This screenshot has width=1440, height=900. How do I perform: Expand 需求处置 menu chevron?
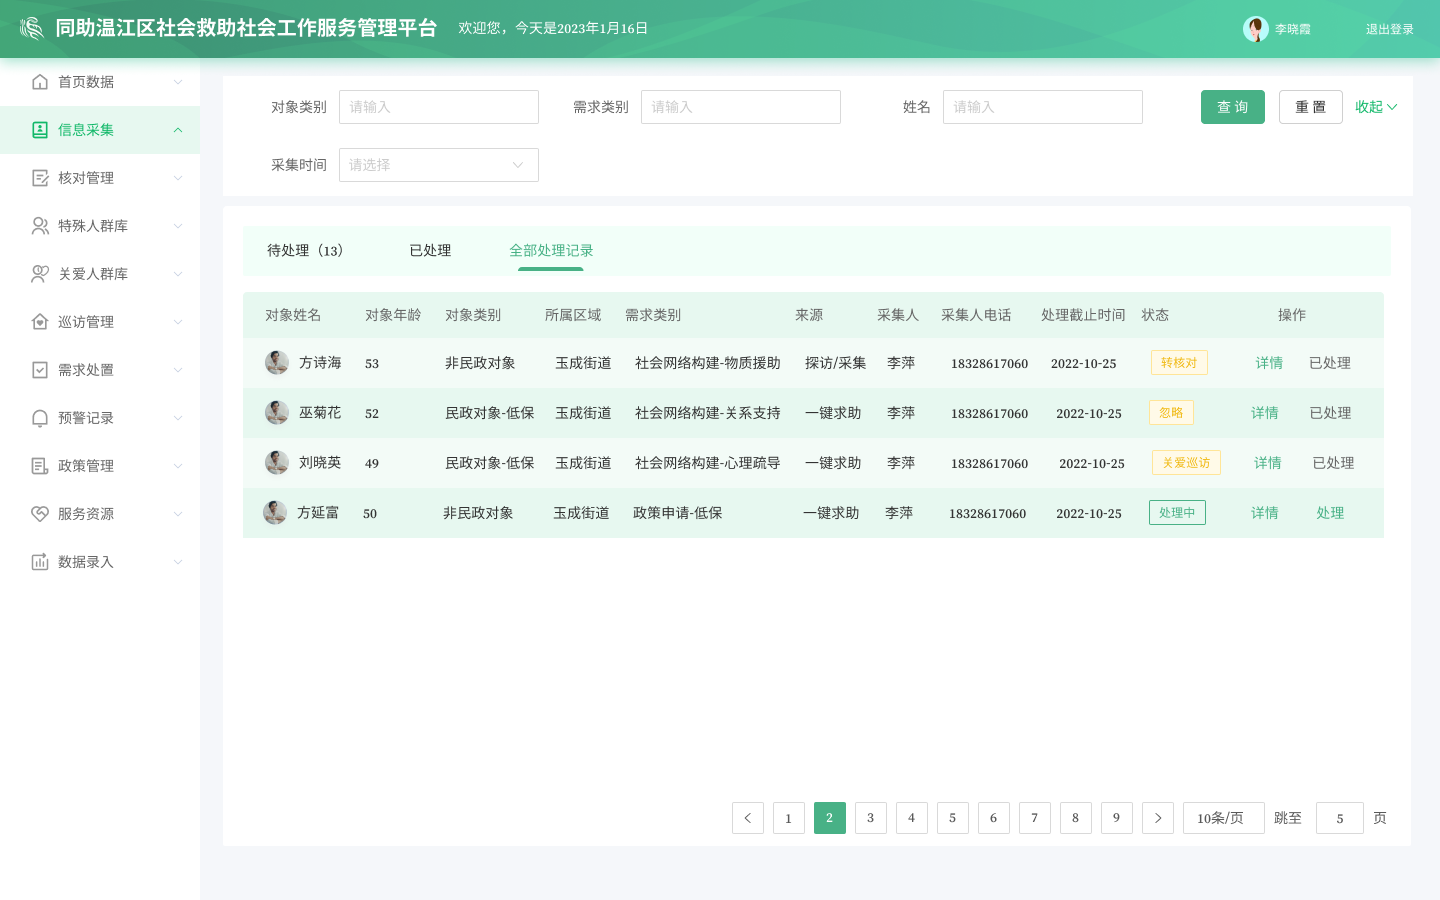click(178, 370)
